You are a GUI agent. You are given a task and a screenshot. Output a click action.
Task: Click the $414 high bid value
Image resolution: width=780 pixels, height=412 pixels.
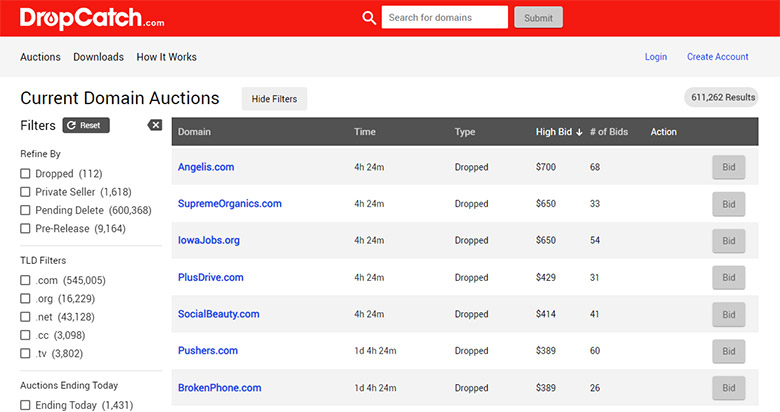[x=546, y=314]
